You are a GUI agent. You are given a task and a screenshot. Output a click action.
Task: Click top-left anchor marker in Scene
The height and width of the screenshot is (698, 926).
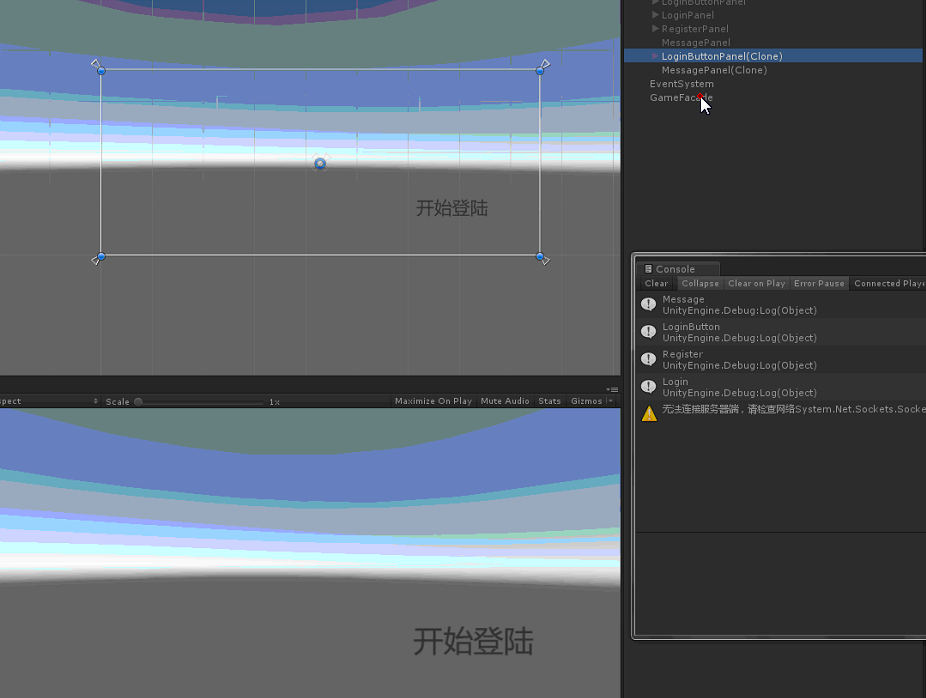click(x=94, y=63)
